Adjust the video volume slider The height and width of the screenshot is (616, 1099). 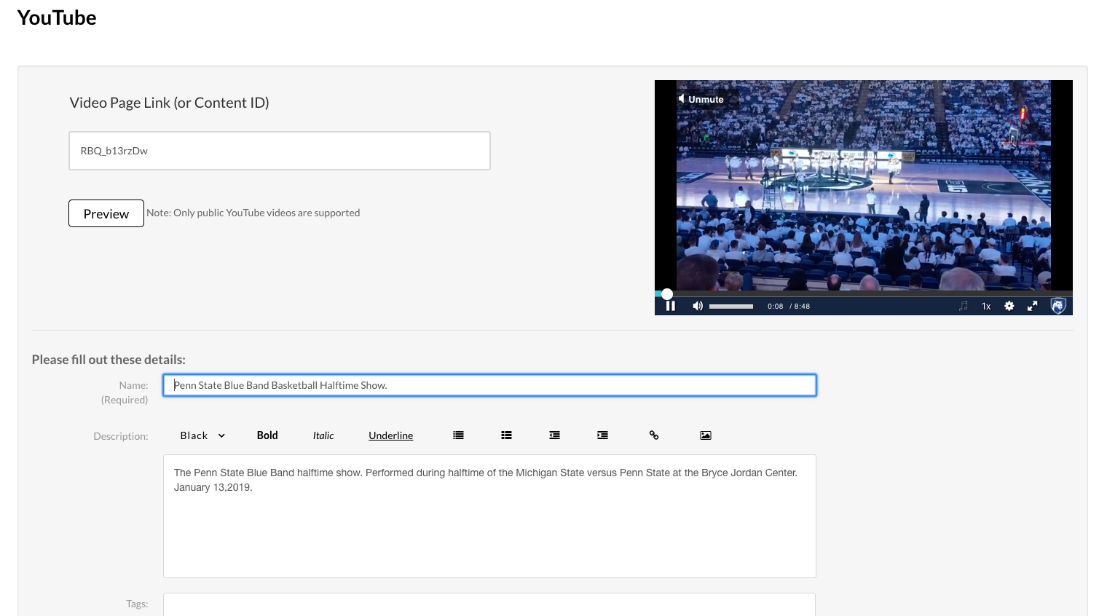(x=731, y=306)
